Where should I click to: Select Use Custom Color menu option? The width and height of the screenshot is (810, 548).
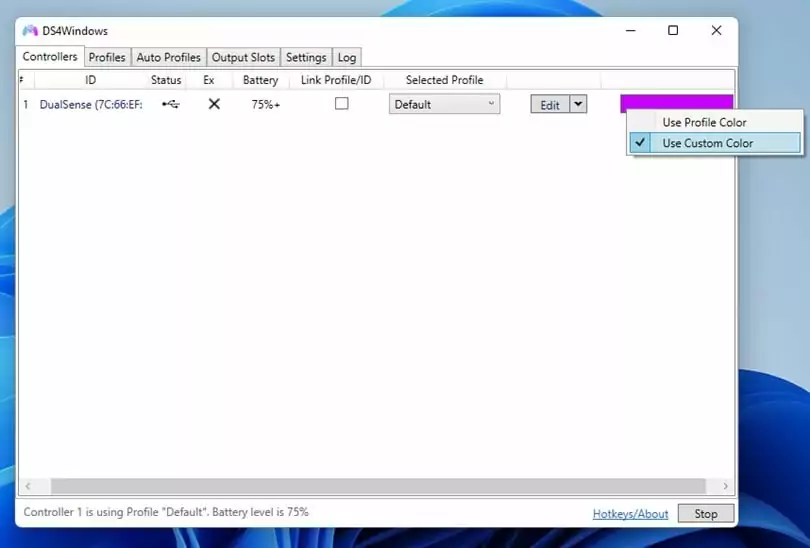pos(707,143)
